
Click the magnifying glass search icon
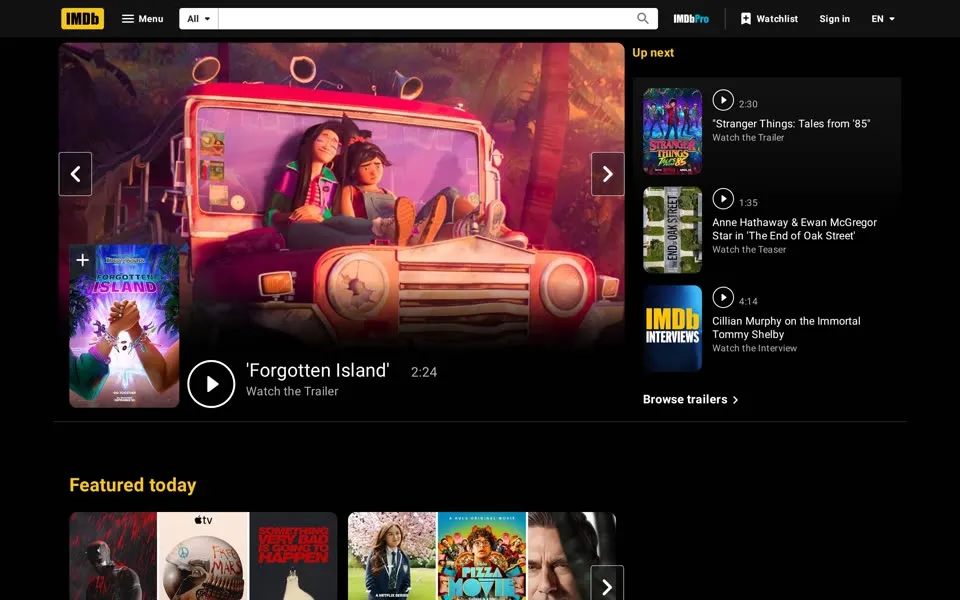642,18
